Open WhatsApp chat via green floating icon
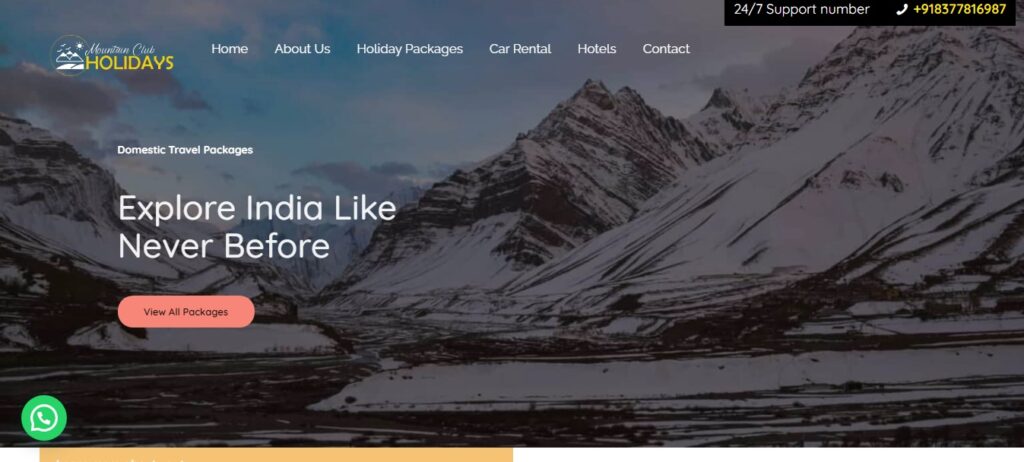 [44, 418]
